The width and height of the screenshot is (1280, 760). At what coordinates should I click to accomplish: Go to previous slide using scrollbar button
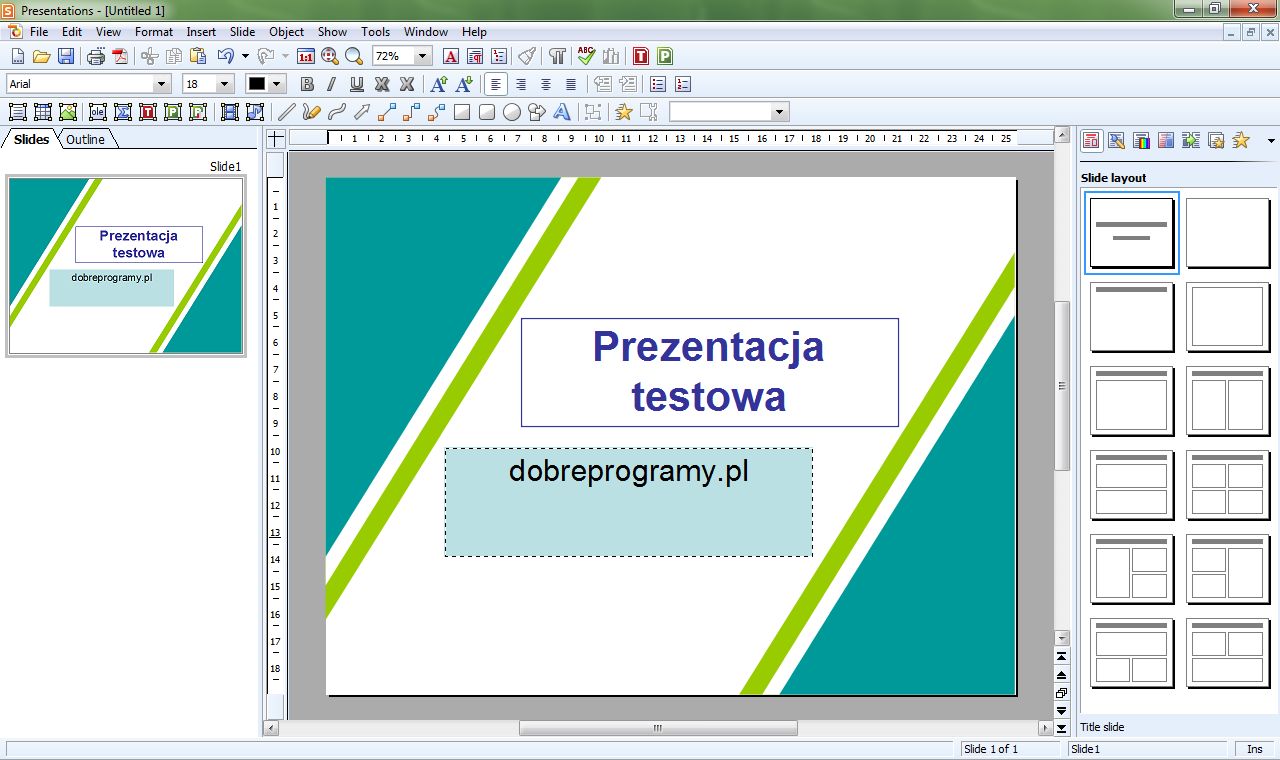click(1062, 675)
